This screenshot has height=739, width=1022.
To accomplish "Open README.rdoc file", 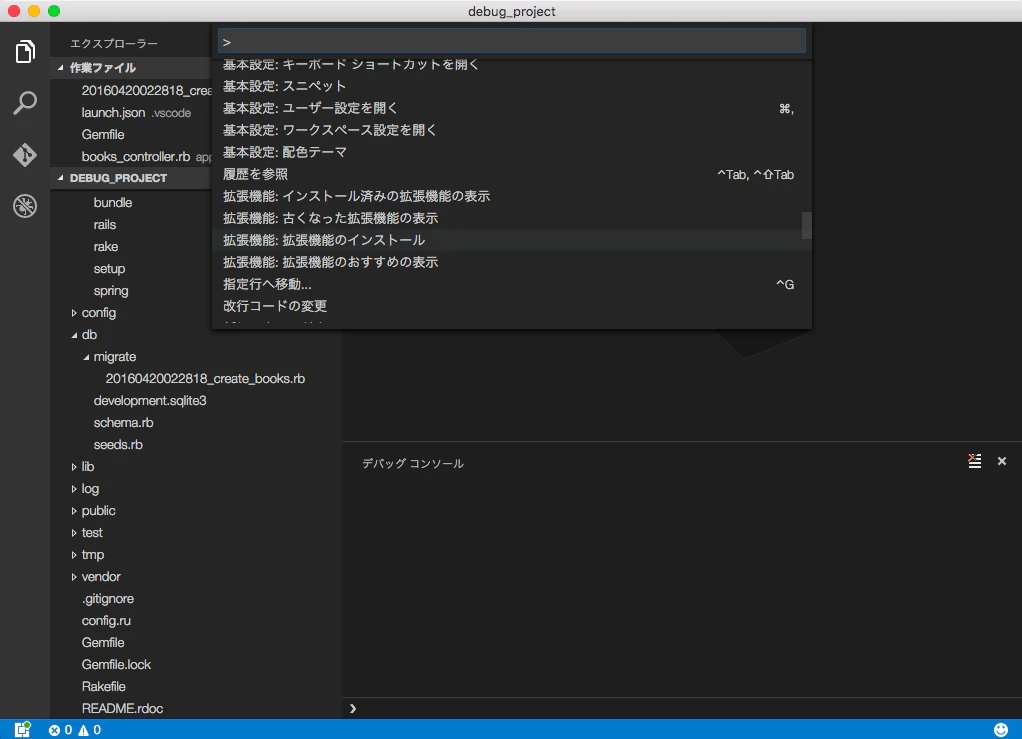I will [x=123, y=709].
